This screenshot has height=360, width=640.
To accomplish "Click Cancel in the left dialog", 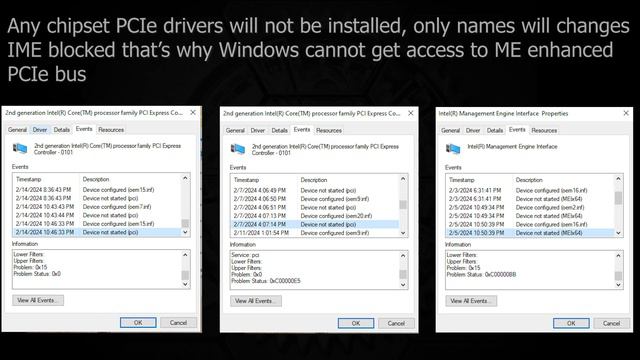I will 178,322.
